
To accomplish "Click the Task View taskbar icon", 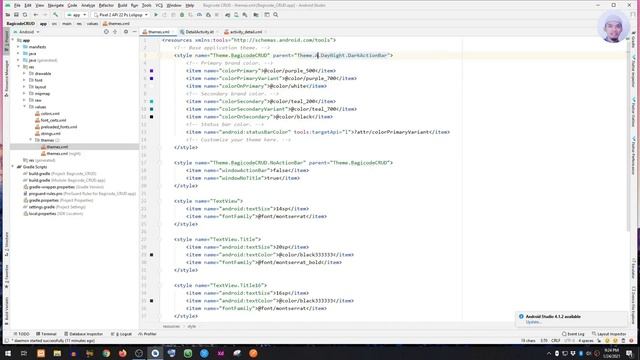I will pyautogui.click(x=24, y=353).
